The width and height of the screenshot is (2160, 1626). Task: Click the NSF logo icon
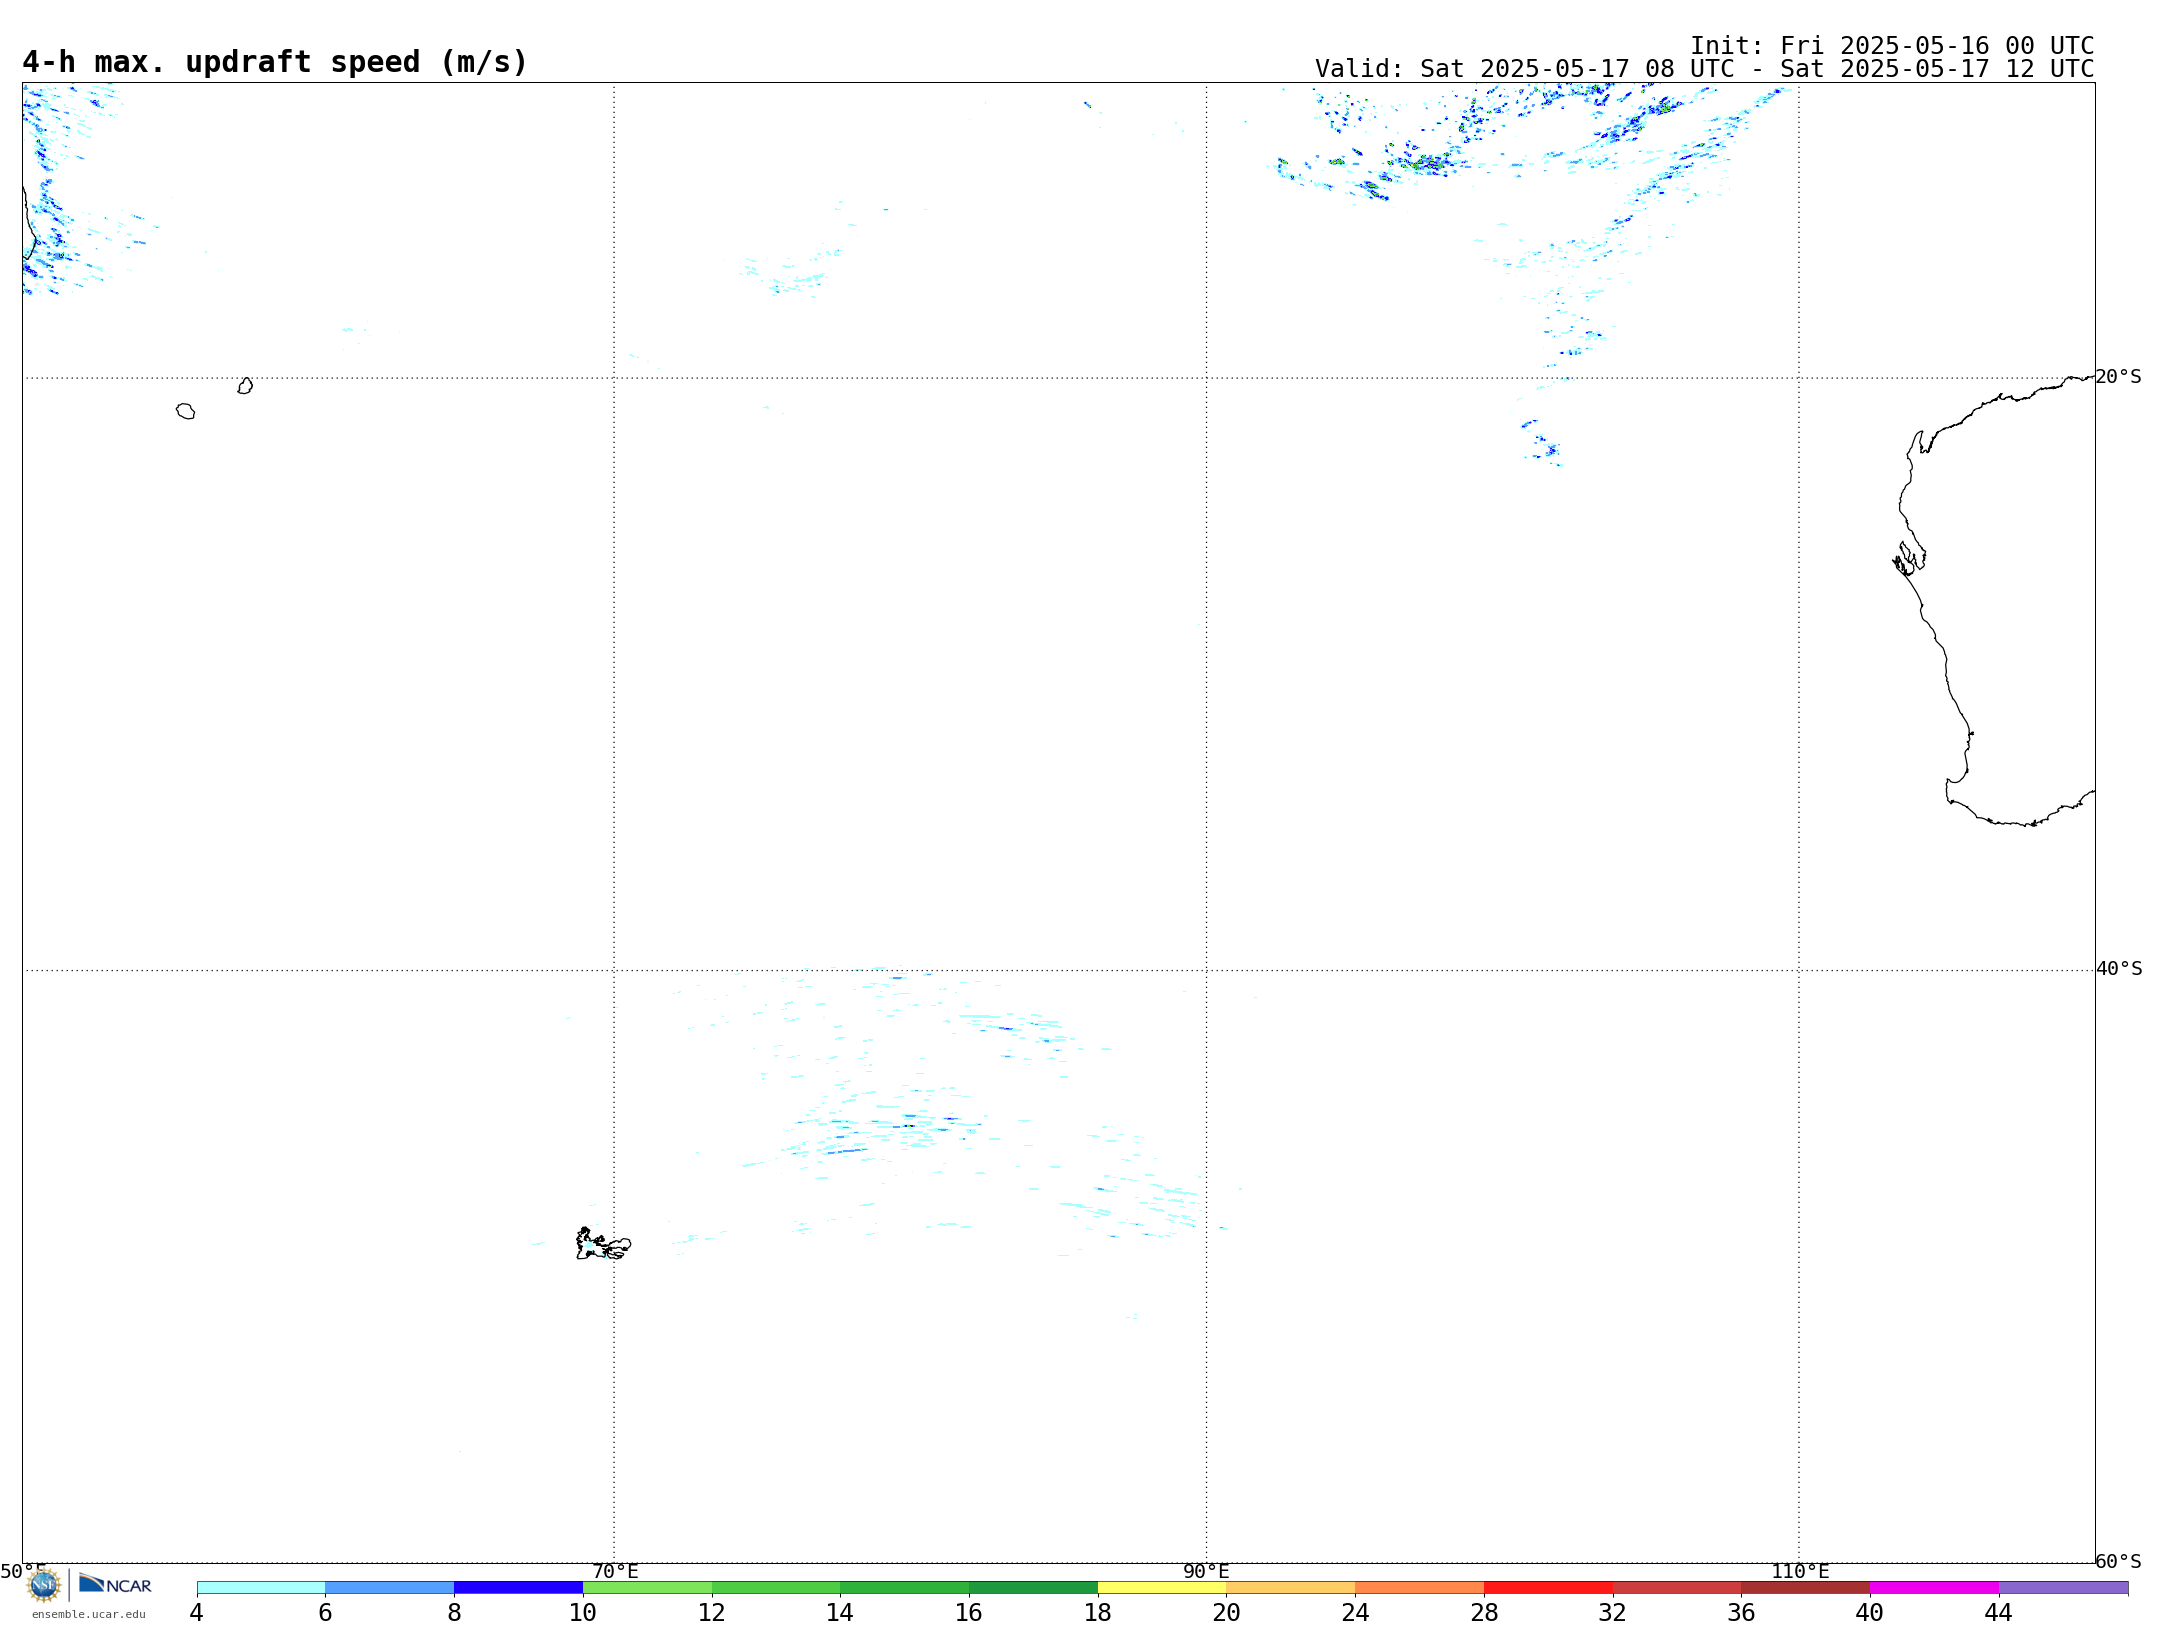coord(44,1585)
